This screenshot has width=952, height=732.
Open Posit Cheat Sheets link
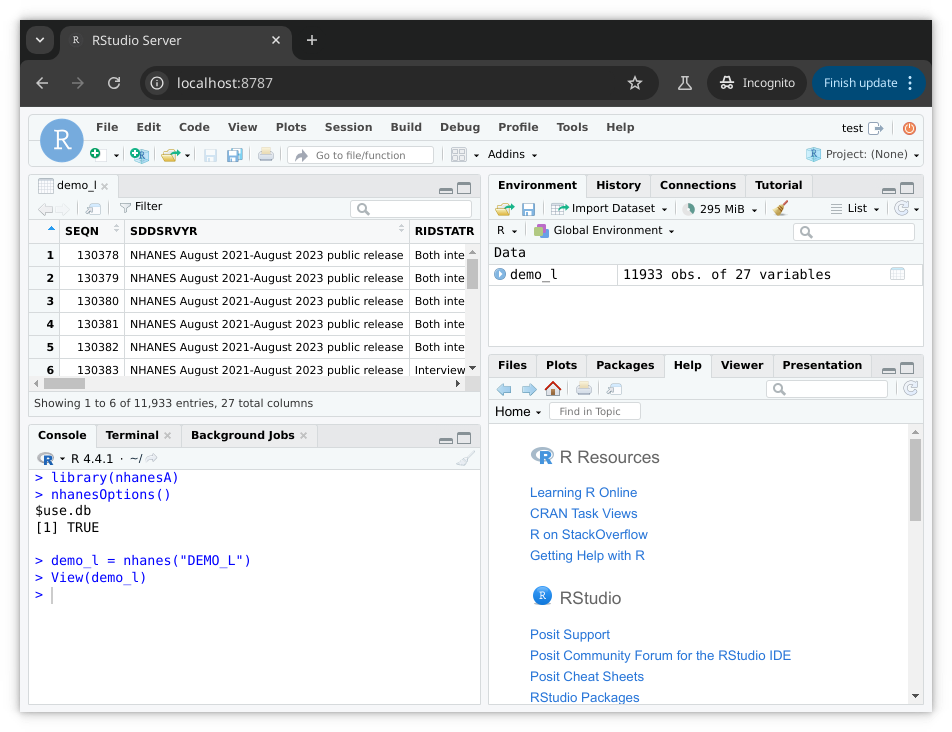pyautogui.click(x=586, y=677)
